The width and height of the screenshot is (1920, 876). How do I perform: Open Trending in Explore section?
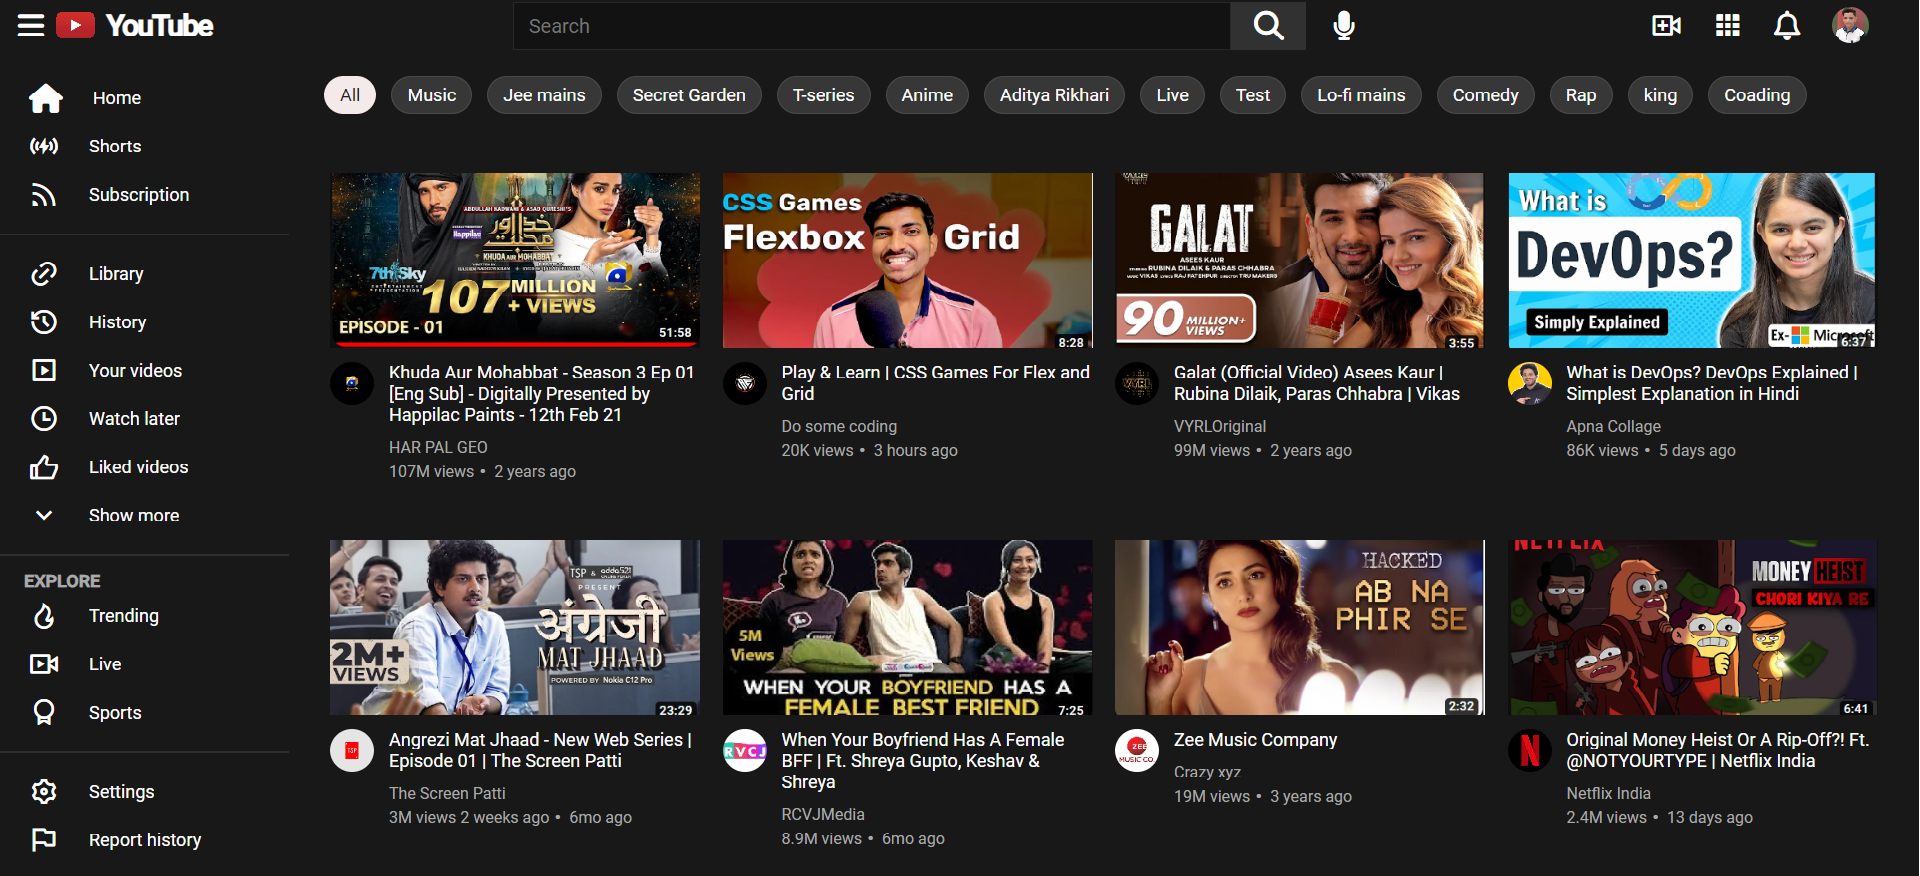[x=124, y=616]
